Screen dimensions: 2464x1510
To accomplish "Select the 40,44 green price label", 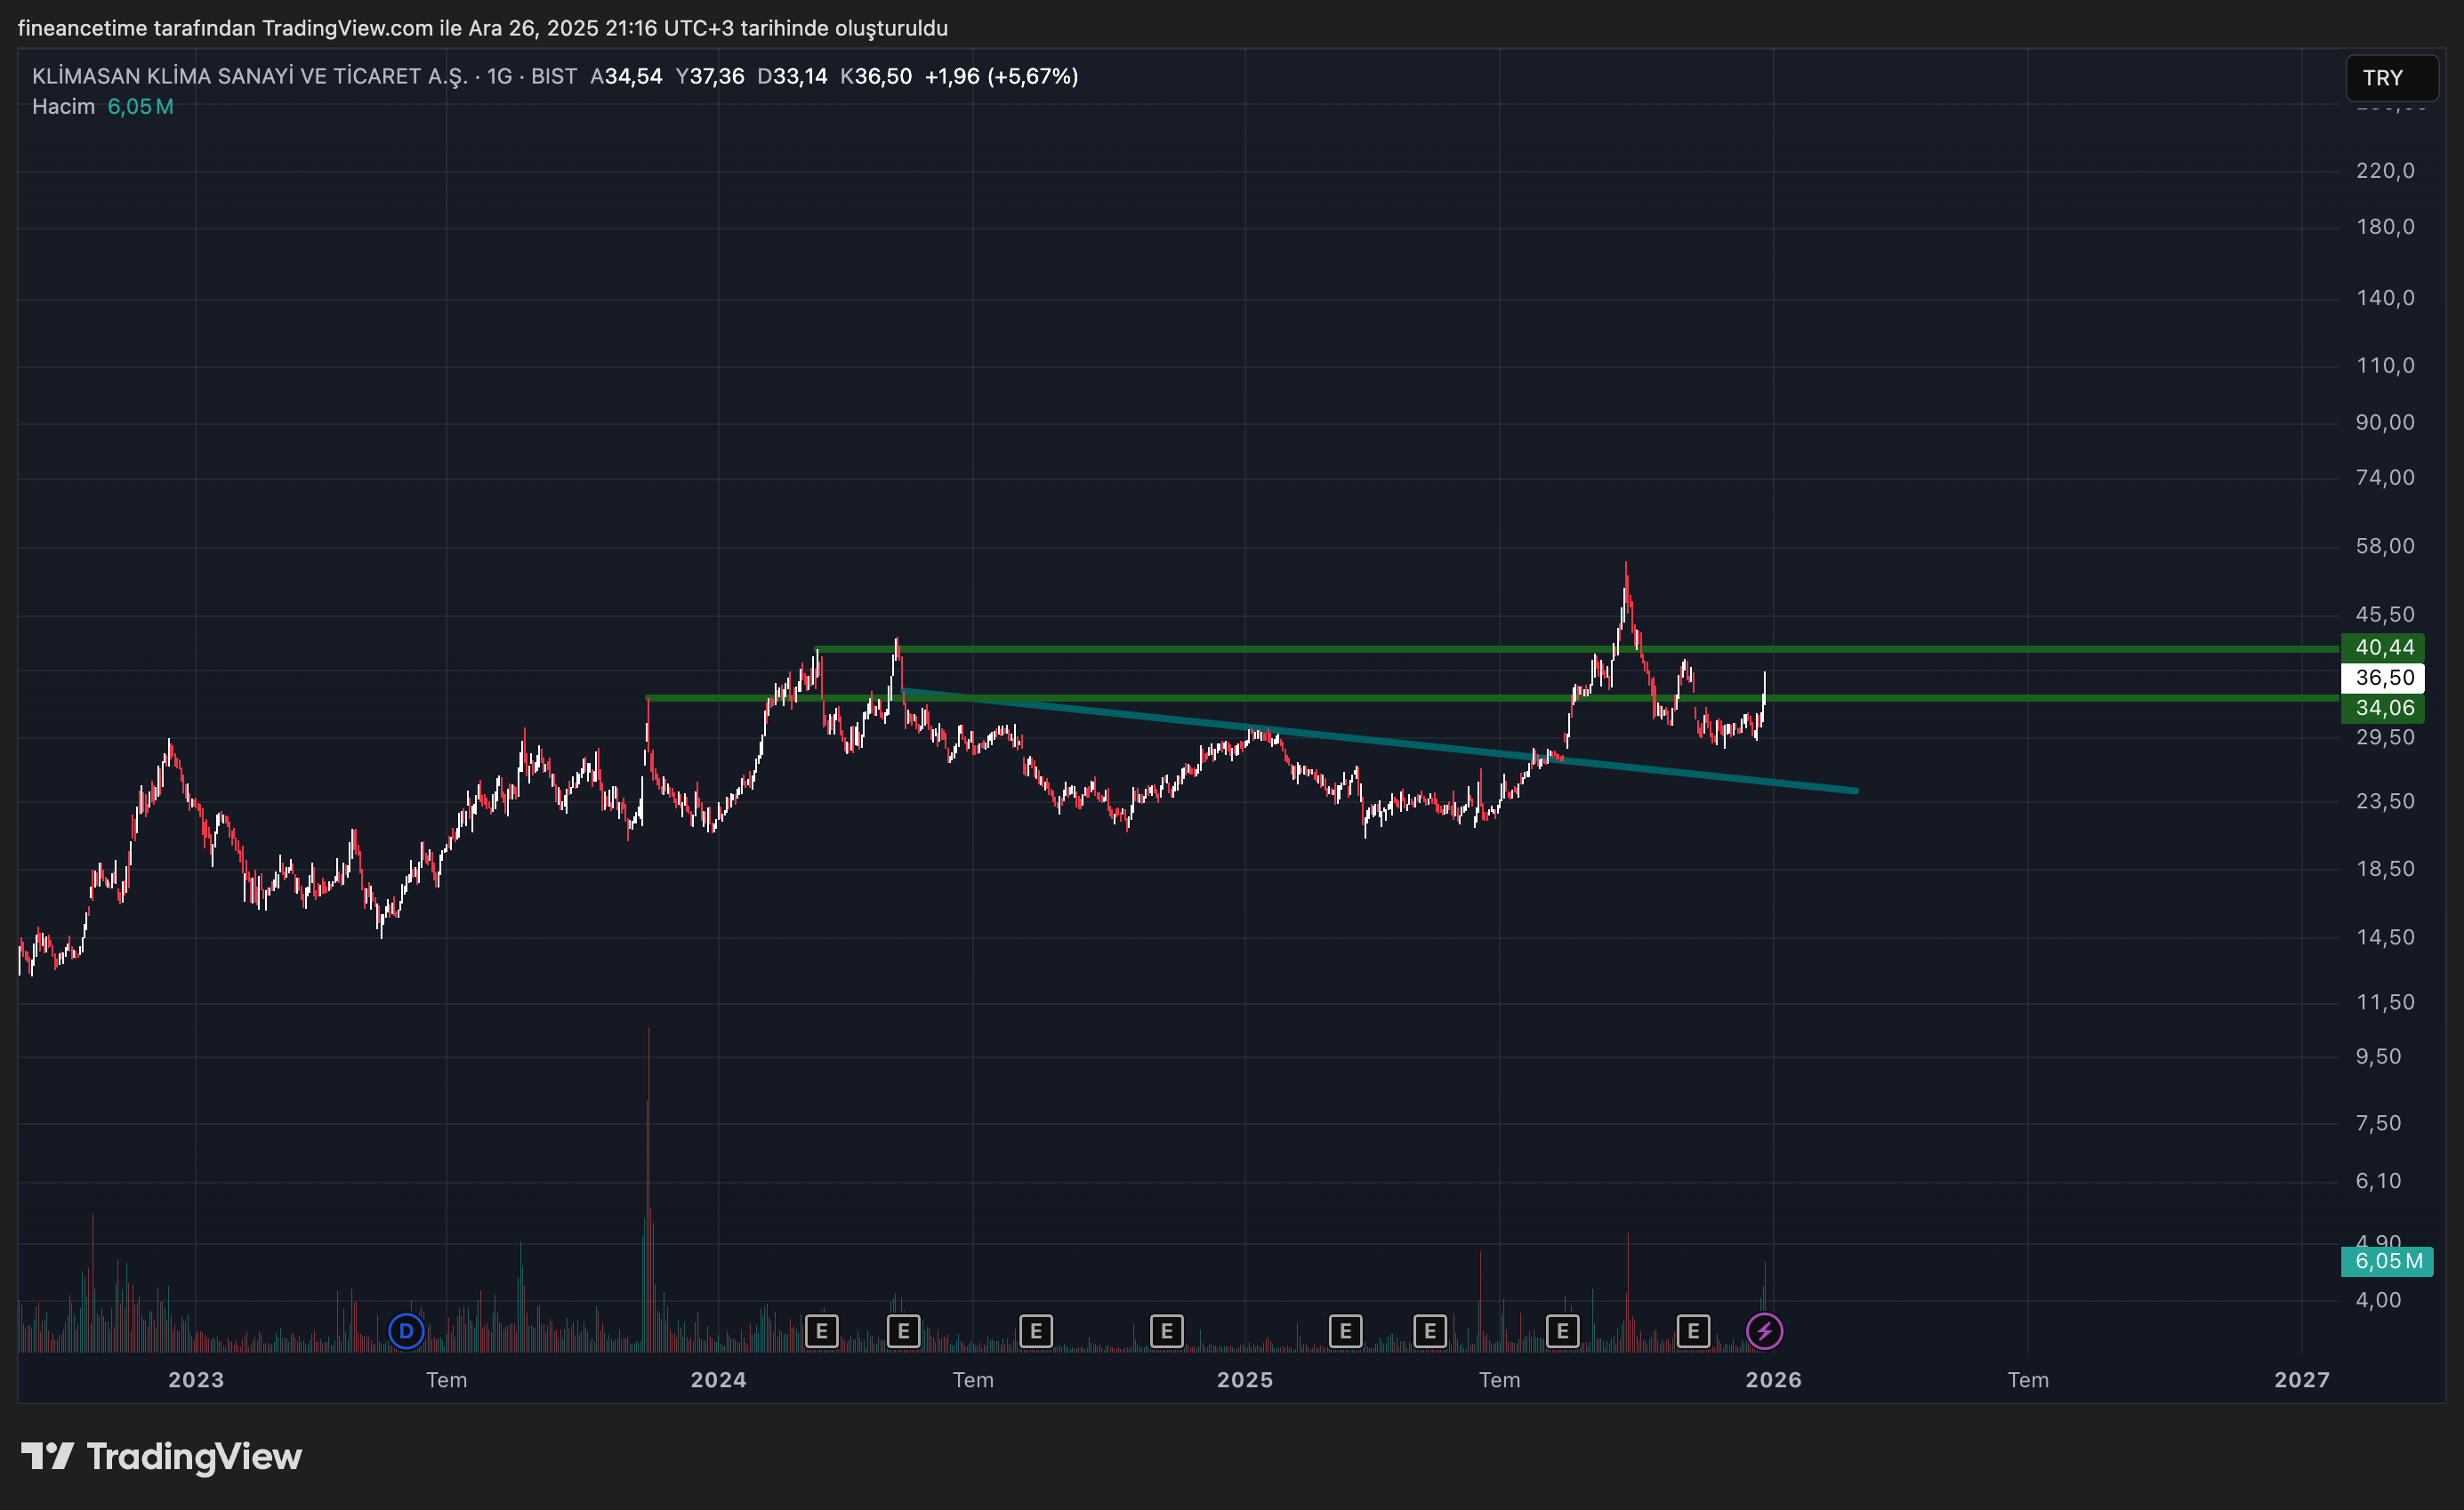I will click(x=2383, y=647).
